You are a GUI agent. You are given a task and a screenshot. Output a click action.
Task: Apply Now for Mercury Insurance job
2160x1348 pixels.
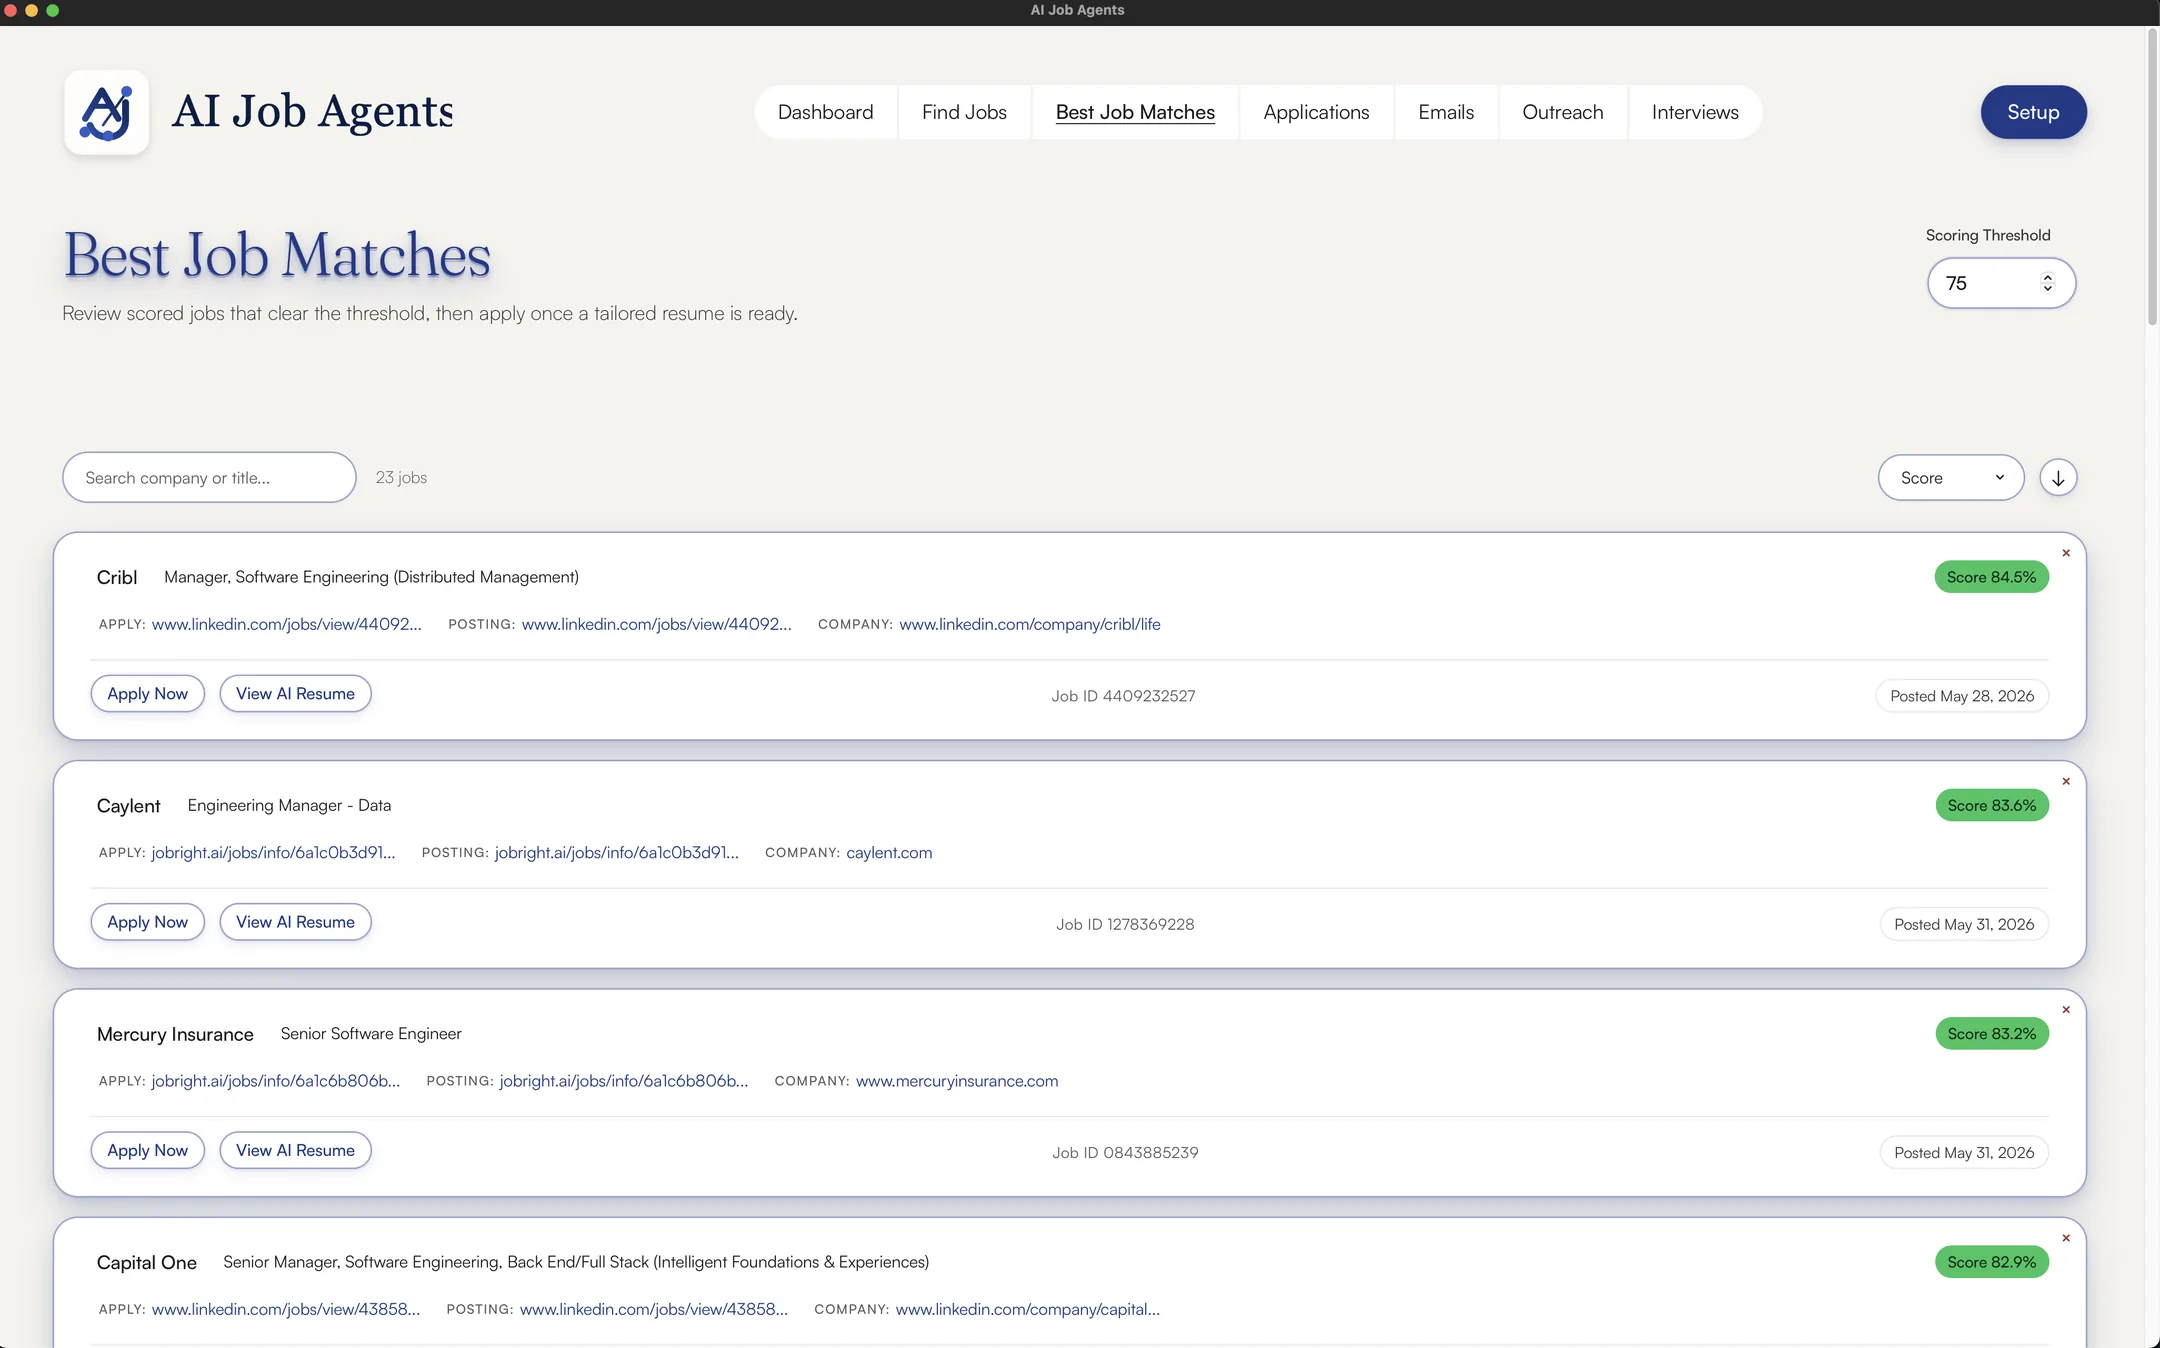(147, 1150)
